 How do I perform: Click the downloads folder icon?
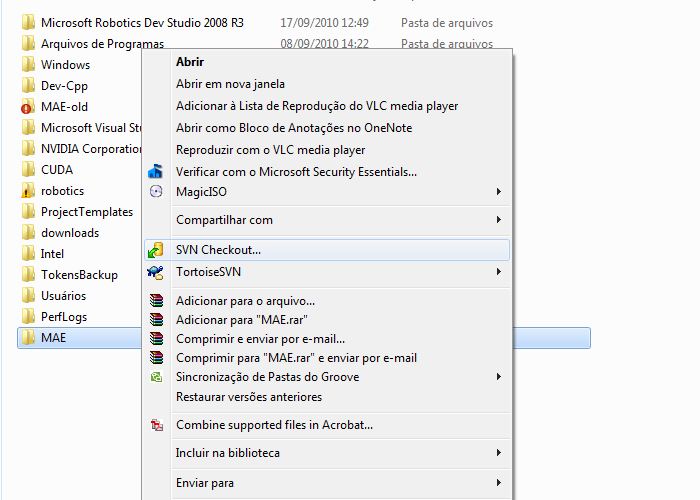click(28, 232)
